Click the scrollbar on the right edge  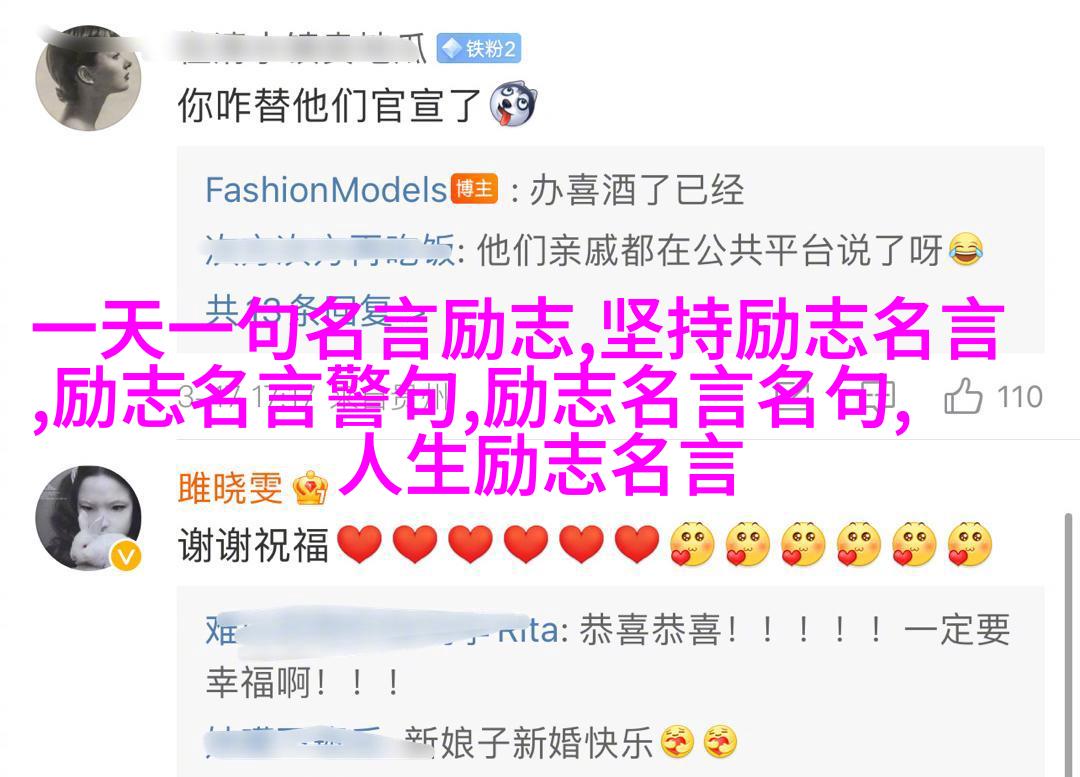pyautogui.click(x=1068, y=643)
